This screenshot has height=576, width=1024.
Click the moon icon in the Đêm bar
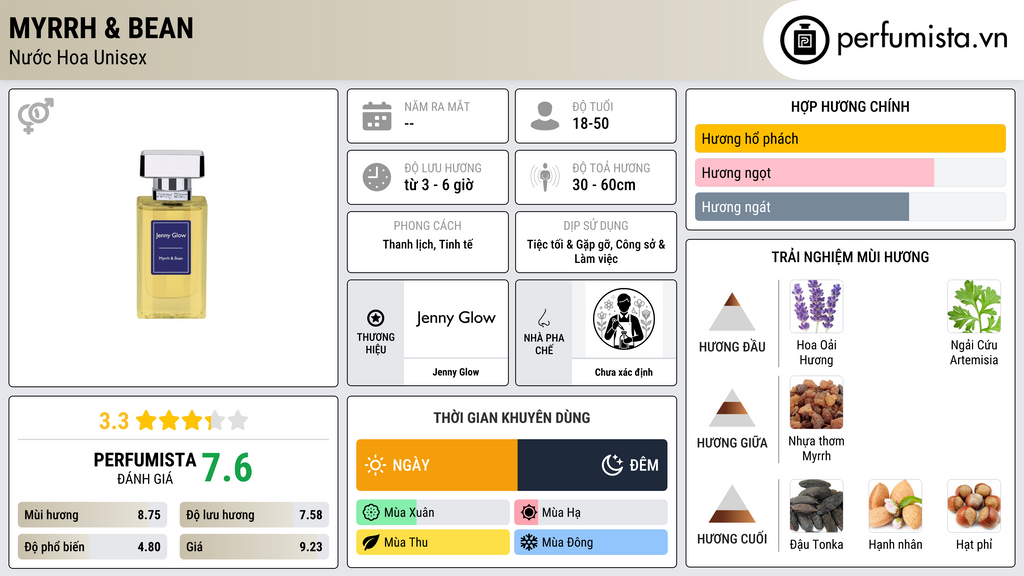(612, 465)
